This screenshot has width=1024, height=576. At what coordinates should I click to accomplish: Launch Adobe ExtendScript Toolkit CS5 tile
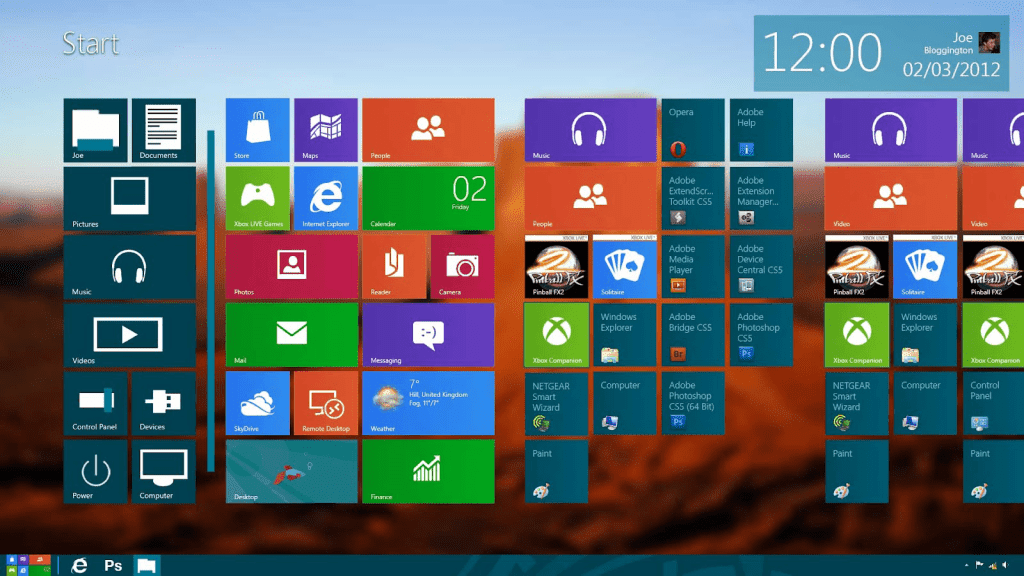[x=692, y=198]
